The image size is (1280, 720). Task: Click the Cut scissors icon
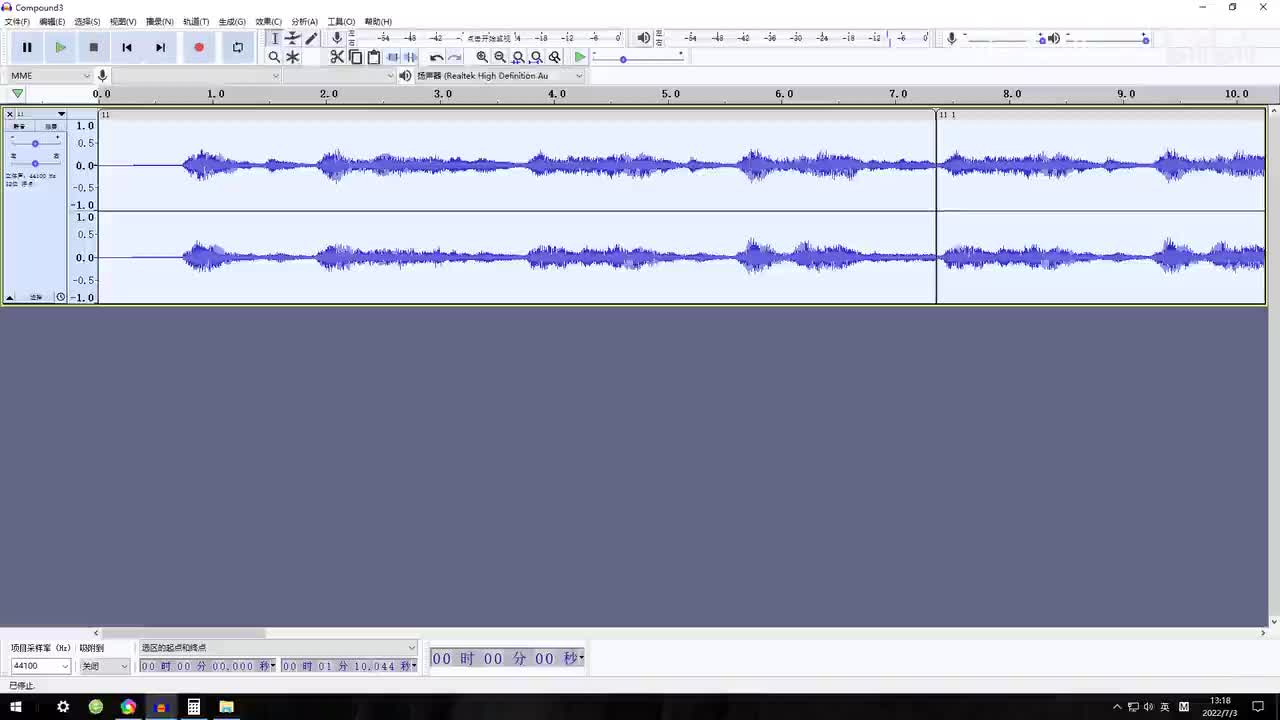[x=337, y=57]
